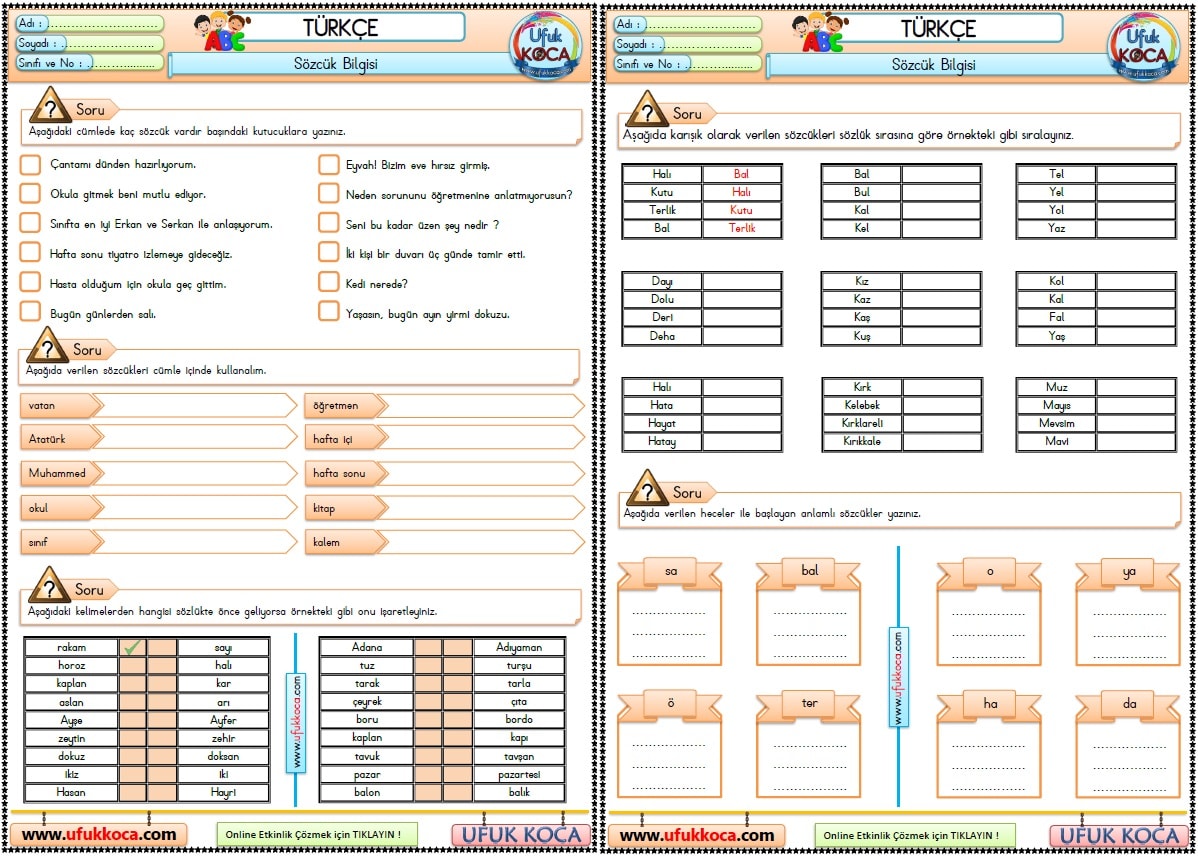The width and height of the screenshot is (1198, 857).
Task: Click the empty answer cell beside 'Kırklareli'
Action: pos(941,423)
